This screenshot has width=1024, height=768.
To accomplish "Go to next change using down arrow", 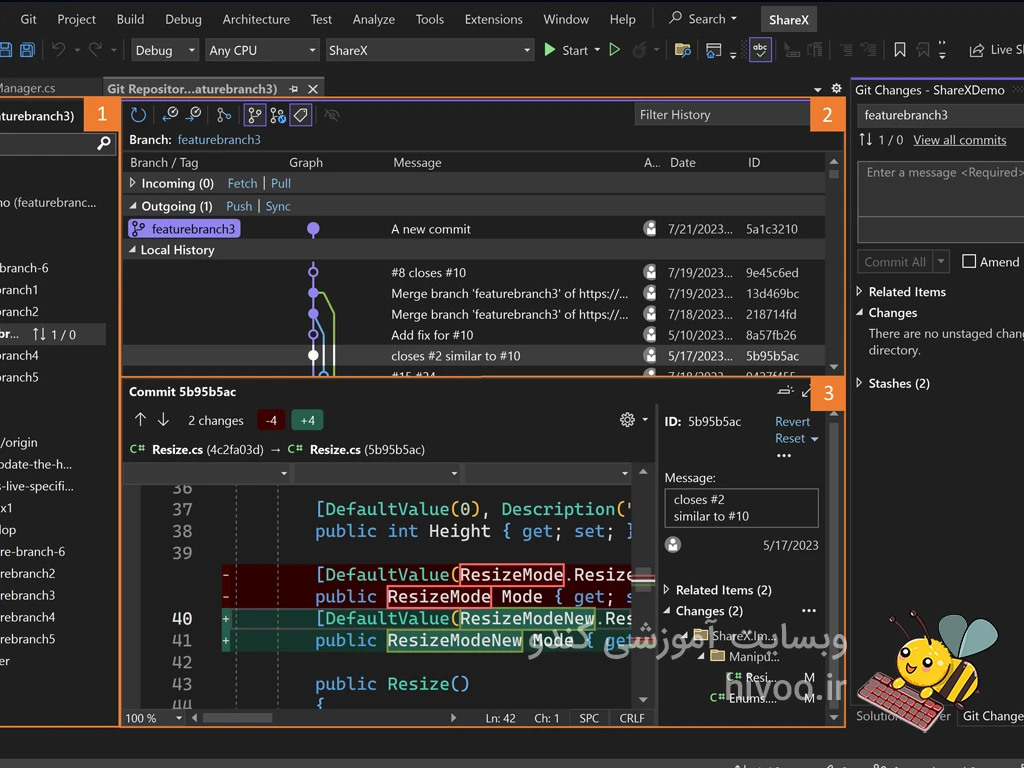I will tap(163, 420).
